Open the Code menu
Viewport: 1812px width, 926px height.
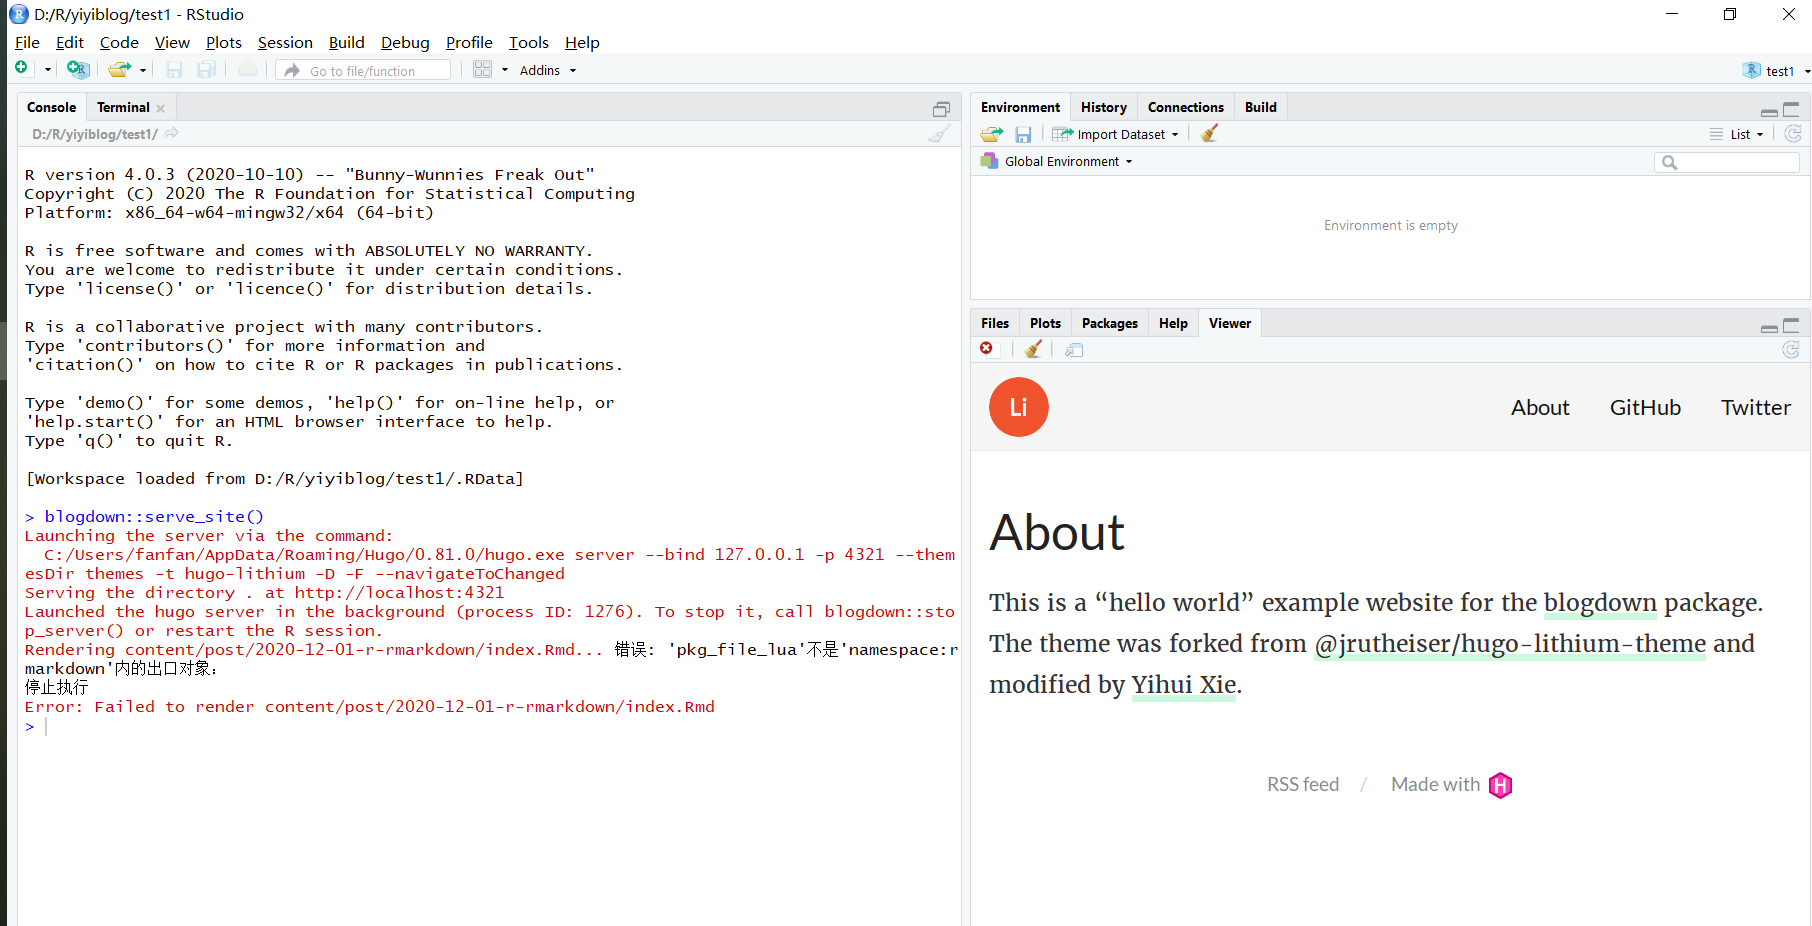tap(119, 42)
